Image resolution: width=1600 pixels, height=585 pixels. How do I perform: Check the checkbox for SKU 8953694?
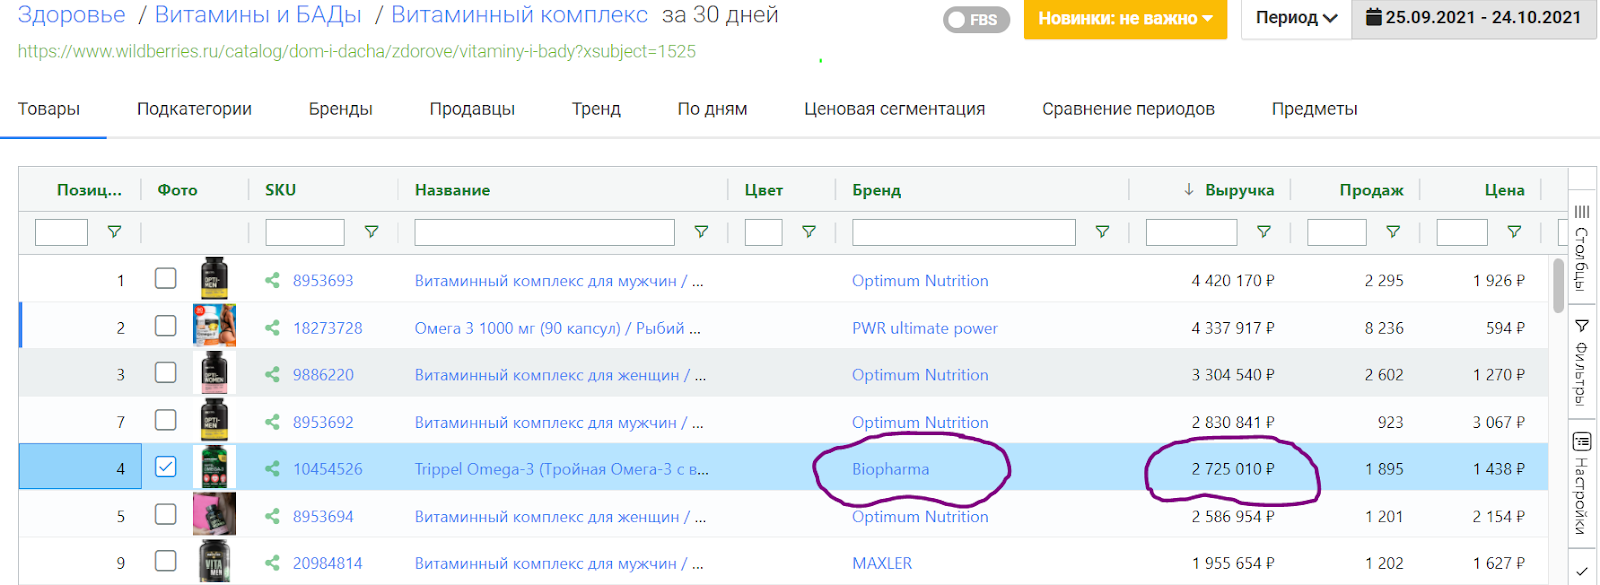pyautogui.click(x=166, y=514)
